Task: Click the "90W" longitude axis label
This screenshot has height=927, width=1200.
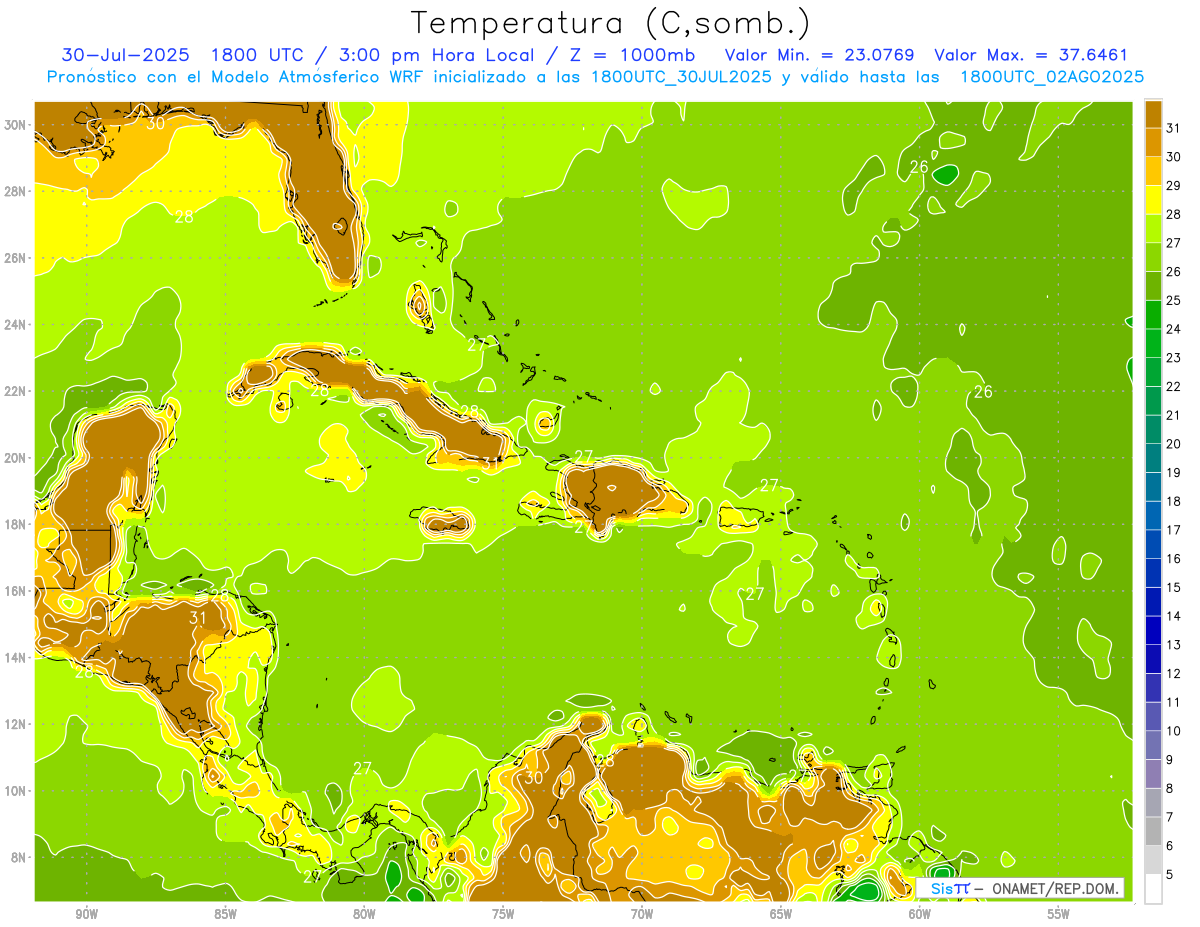Action: tap(86, 914)
